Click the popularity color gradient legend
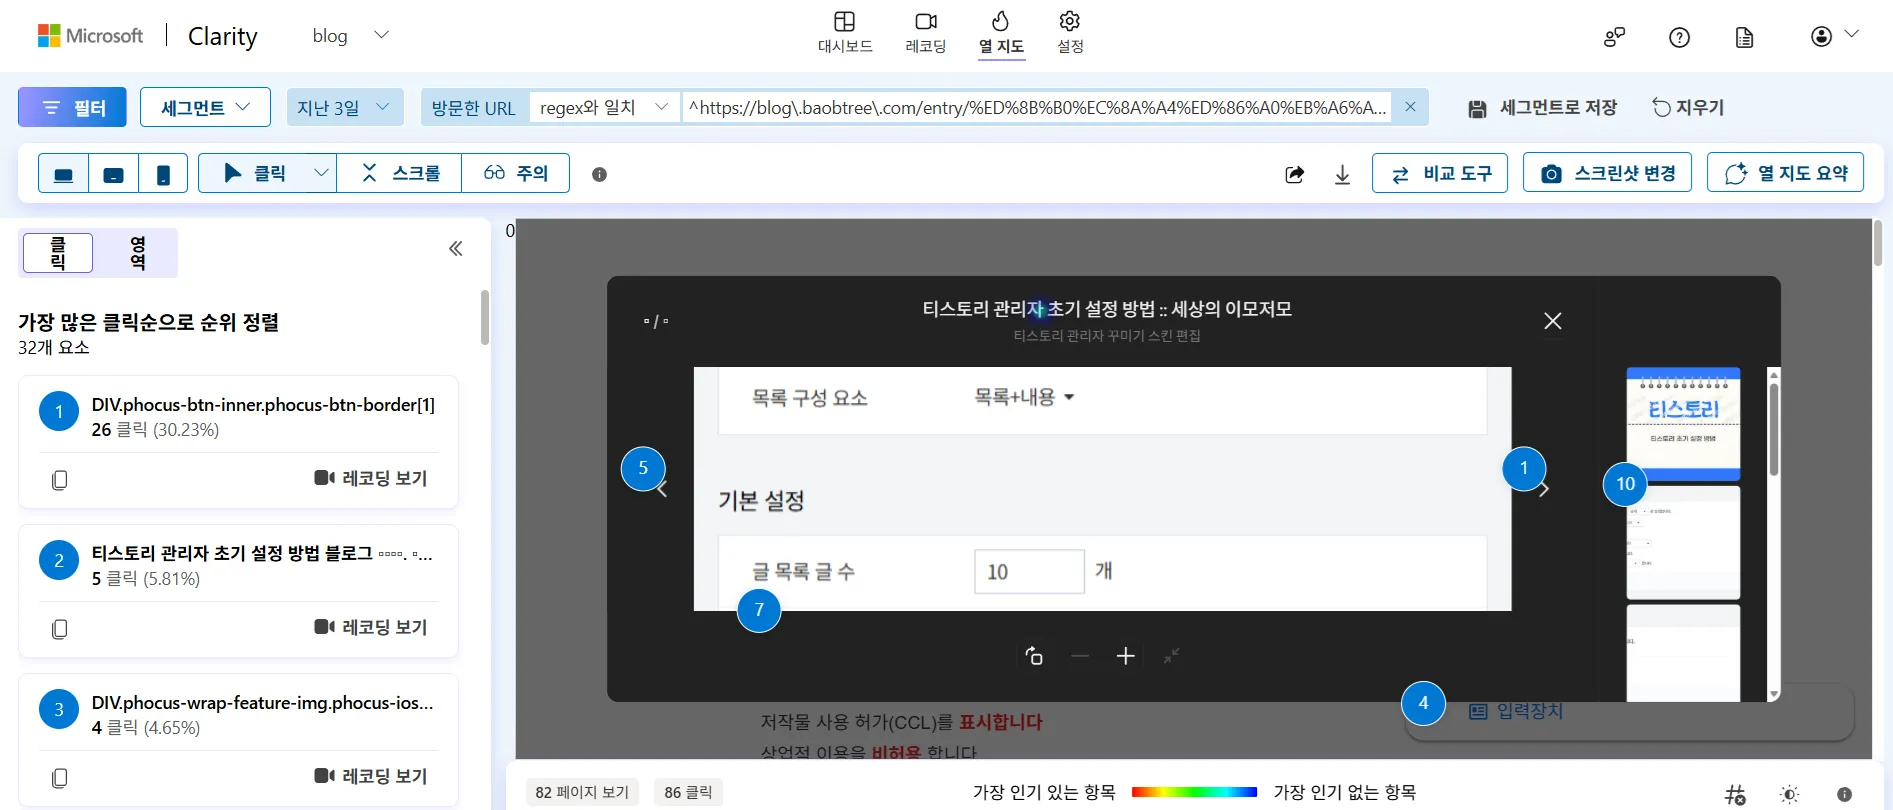The height and width of the screenshot is (810, 1893). pyautogui.click(x=1194, y=792)
